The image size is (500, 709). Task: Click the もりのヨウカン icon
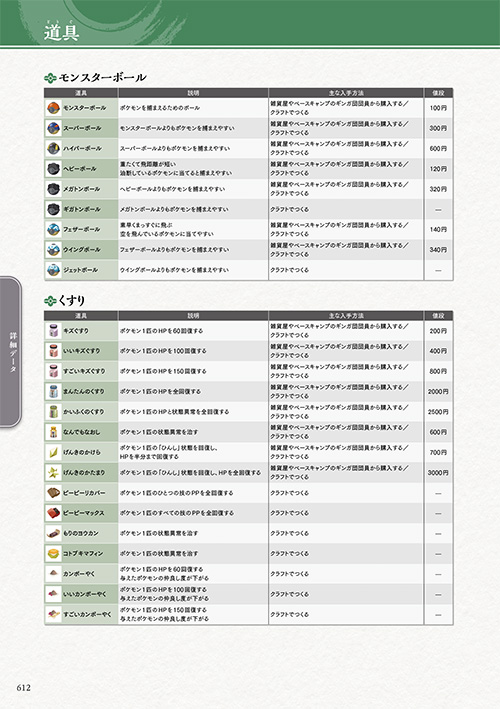click(x=53, y=534)
